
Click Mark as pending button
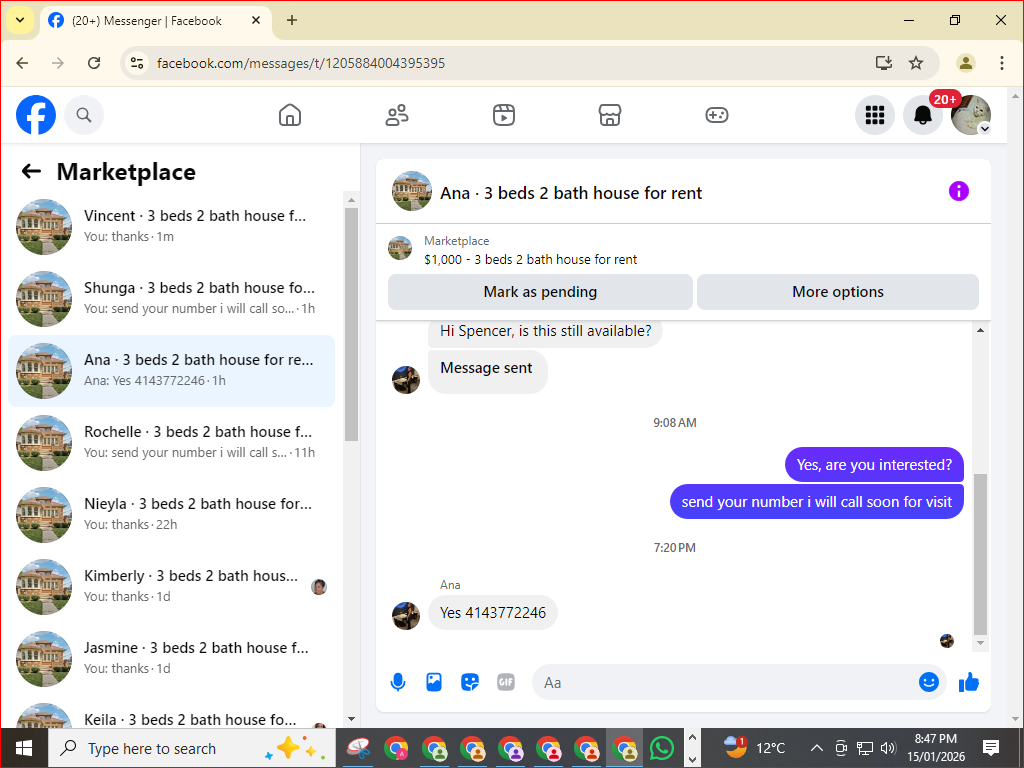tap(540, 292)
